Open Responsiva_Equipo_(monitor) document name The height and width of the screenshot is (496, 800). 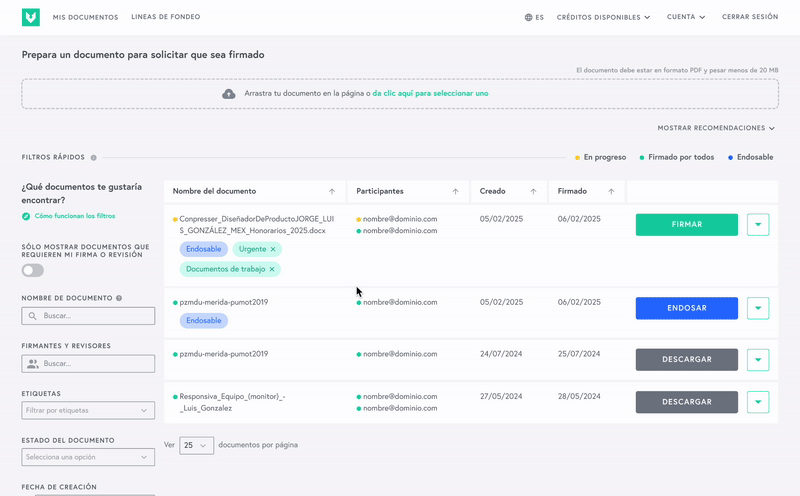232,402
